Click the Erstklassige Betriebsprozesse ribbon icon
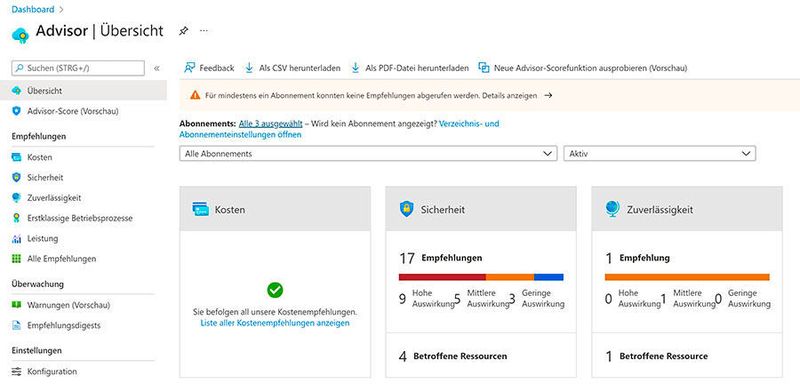The image size is (800, 384). [x=16, y=218]
